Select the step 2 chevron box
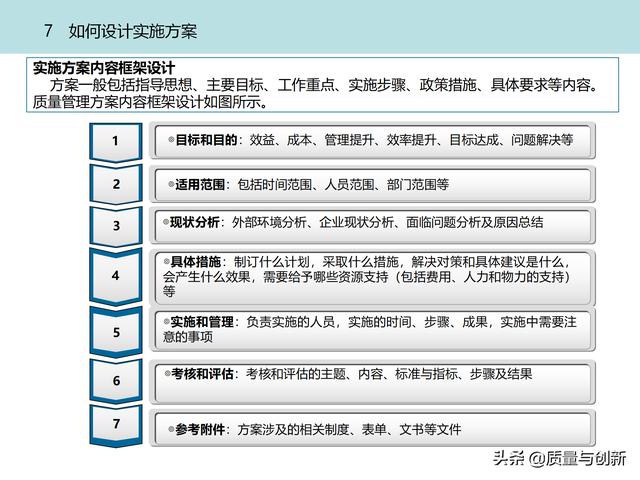The image size is (640, 480). coord(116,184)
